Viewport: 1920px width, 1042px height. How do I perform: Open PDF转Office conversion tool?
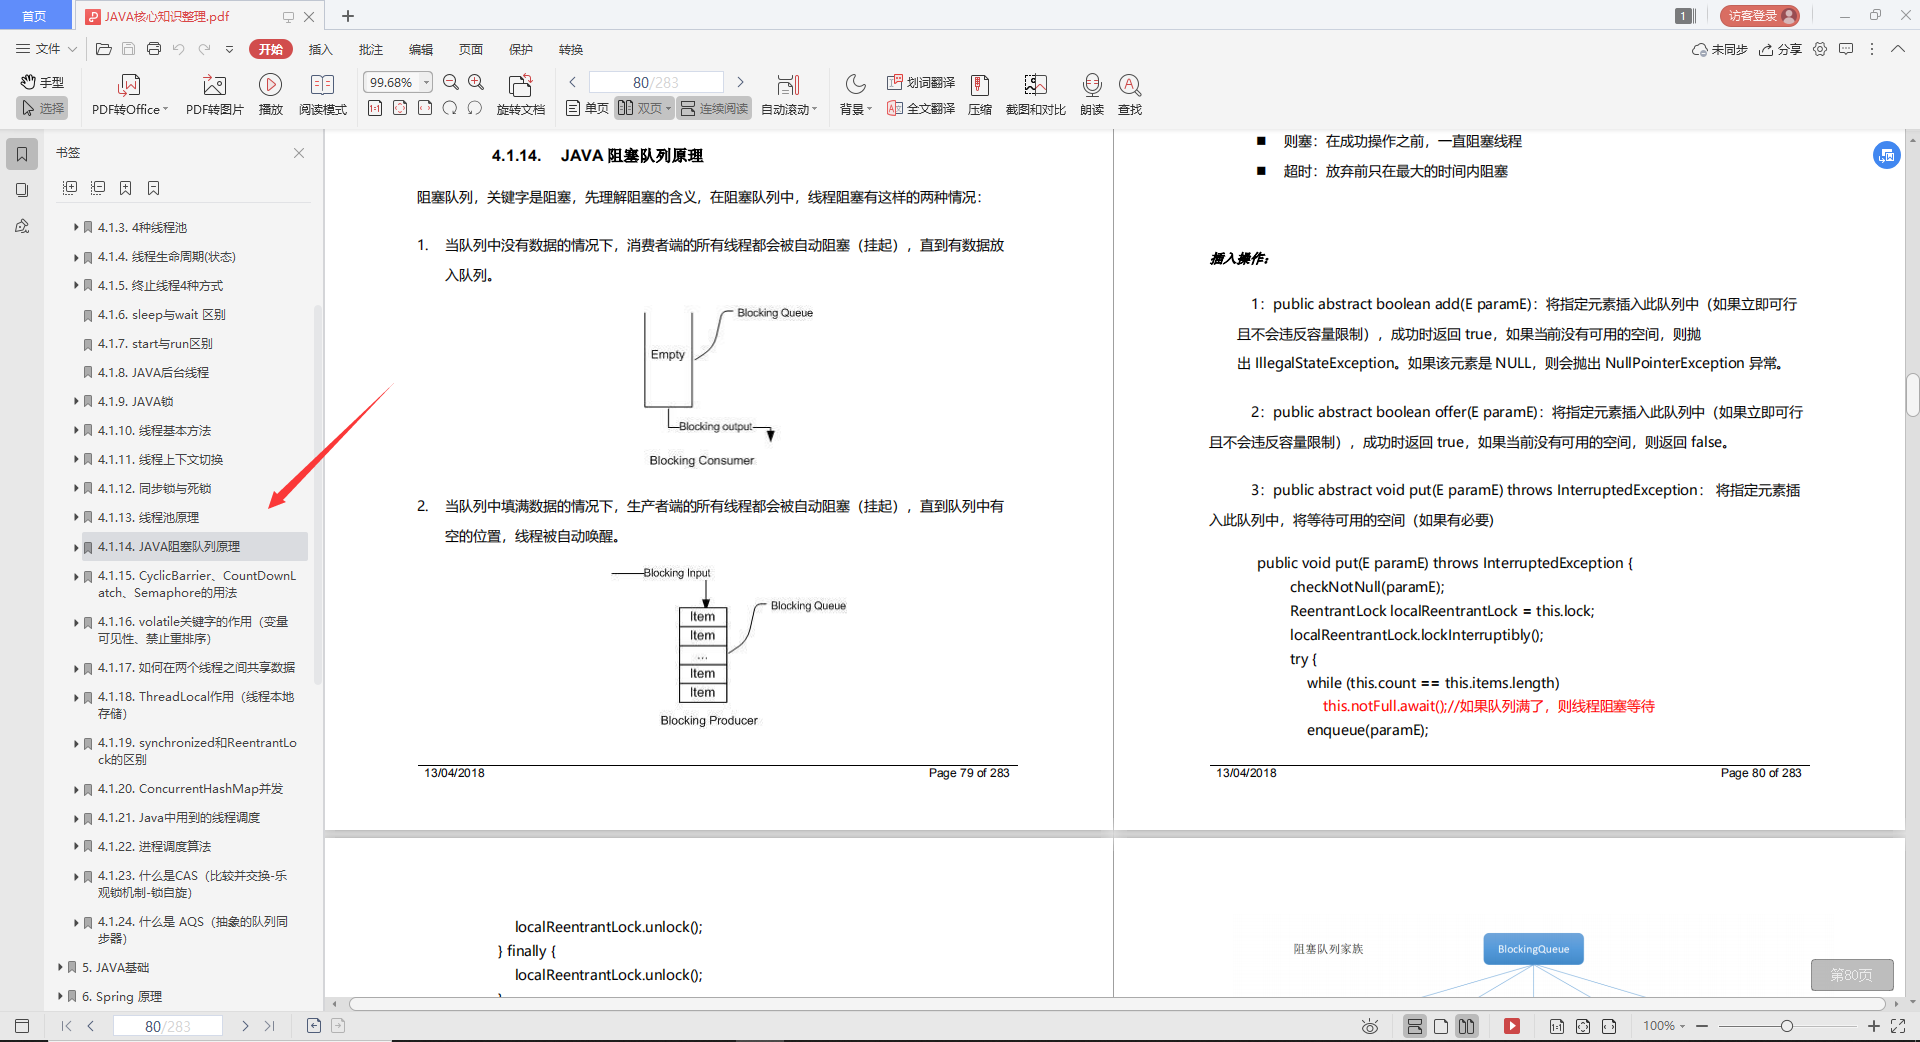pos(128,93)
